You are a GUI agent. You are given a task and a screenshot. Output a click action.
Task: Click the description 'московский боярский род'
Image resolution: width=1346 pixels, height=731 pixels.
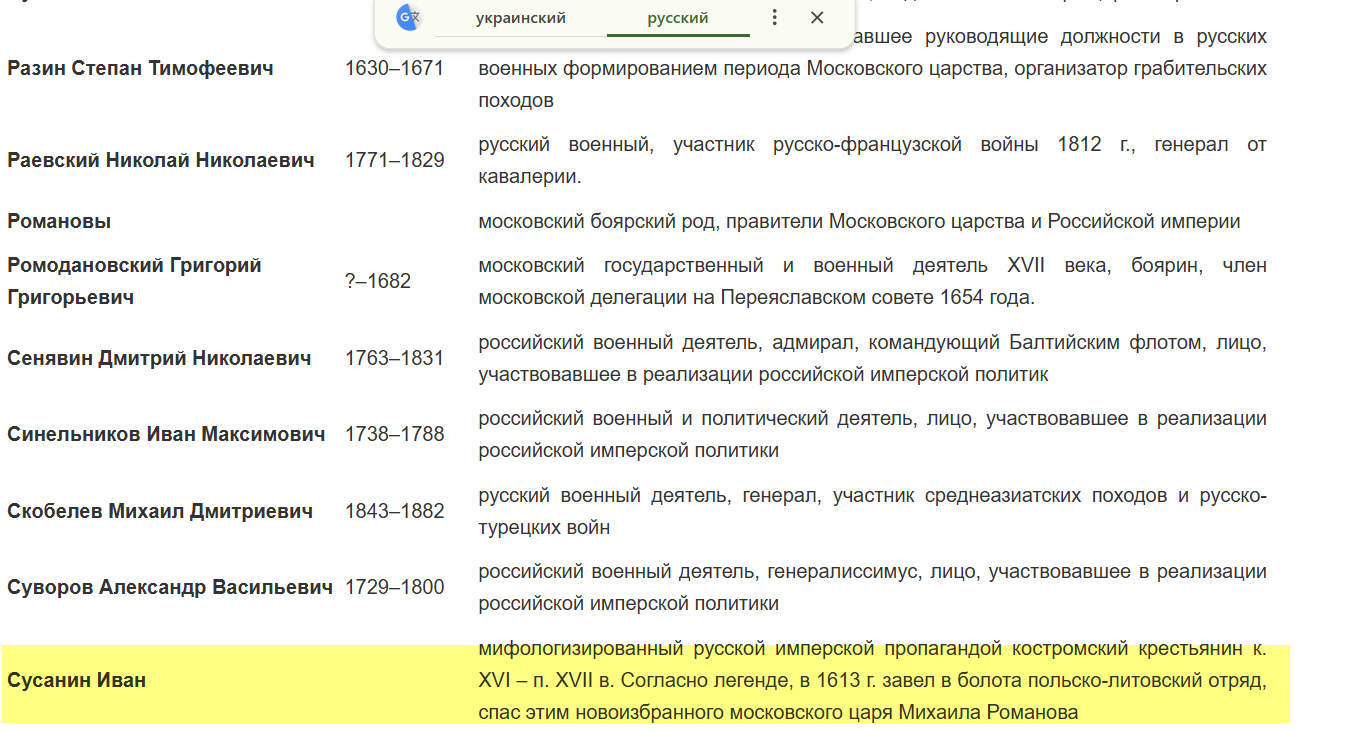tap(859, 221)
